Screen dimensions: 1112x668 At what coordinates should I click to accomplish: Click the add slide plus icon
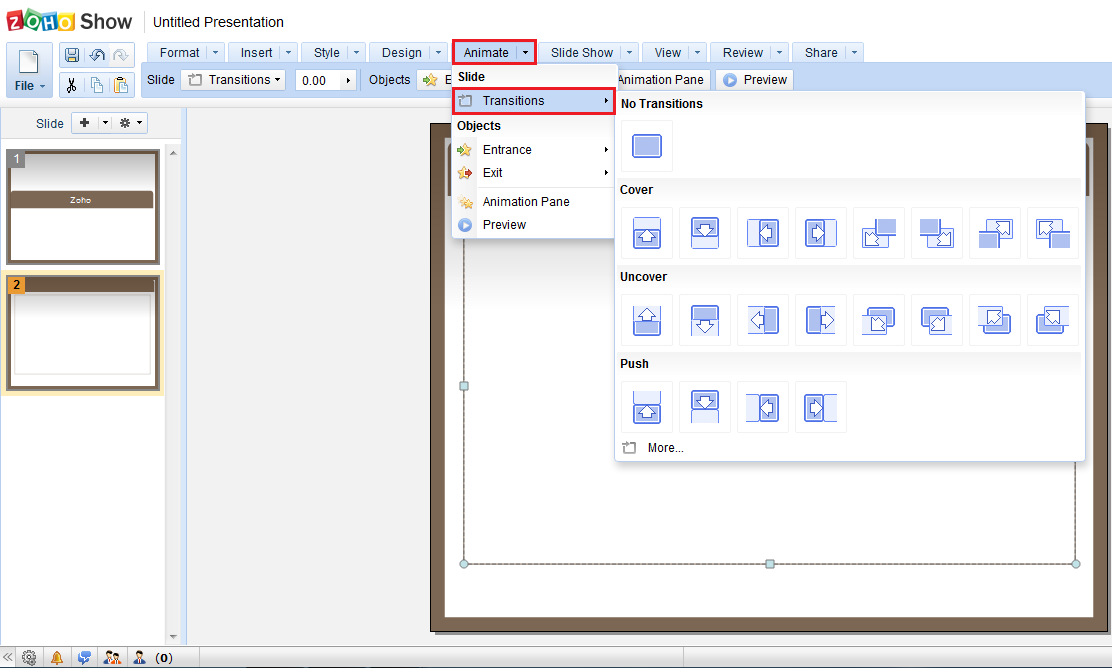pyautogui.click(x=84, y=123)
